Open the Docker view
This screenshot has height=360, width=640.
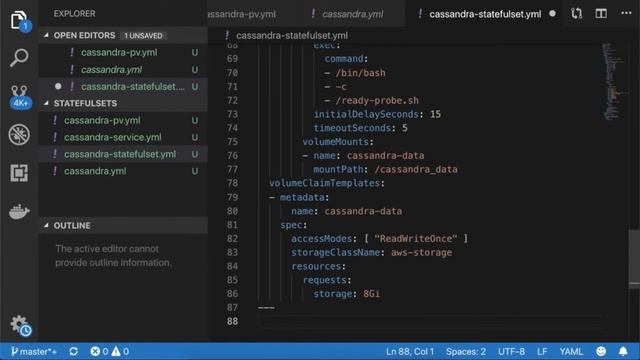[19, 211]
